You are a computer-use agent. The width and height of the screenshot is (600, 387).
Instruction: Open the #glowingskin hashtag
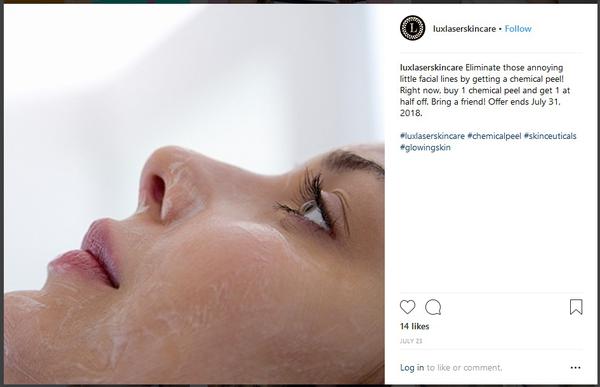pyautogui.click(x=425, y=147)
